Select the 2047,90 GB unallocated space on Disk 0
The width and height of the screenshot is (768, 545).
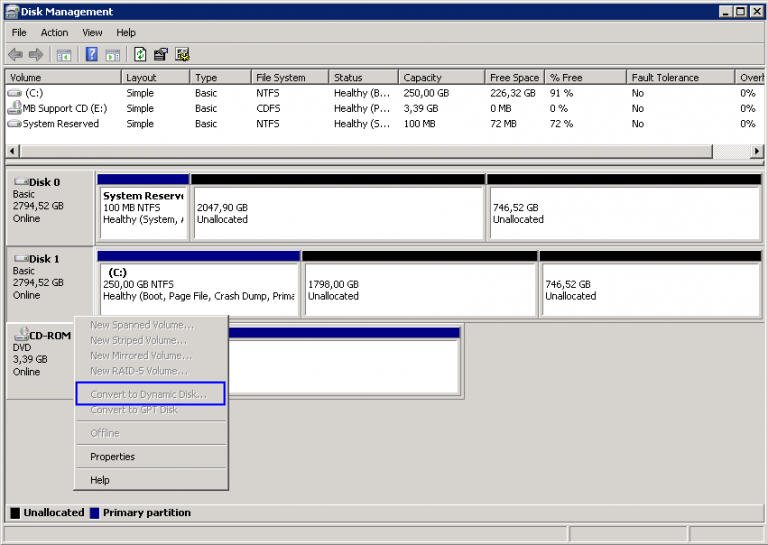click(336, 212)
